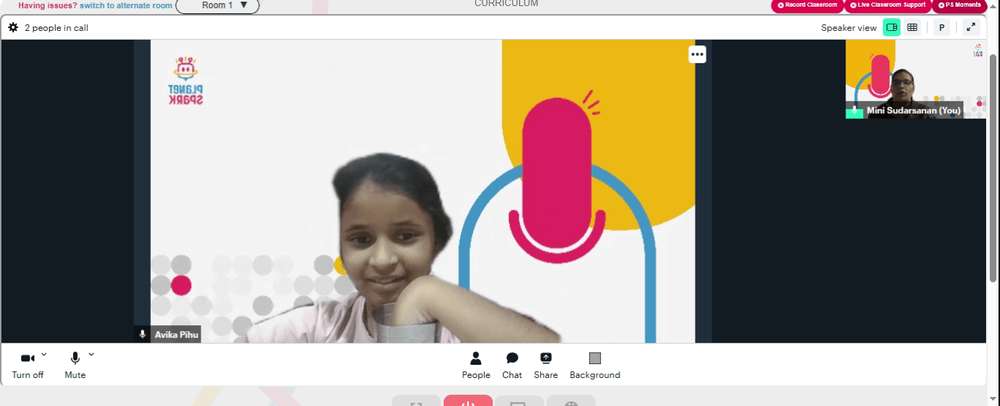Switch to speaker view layout icon
Image resolution: width=1000 pixels, height=406 pixels.
click(892, 27)
